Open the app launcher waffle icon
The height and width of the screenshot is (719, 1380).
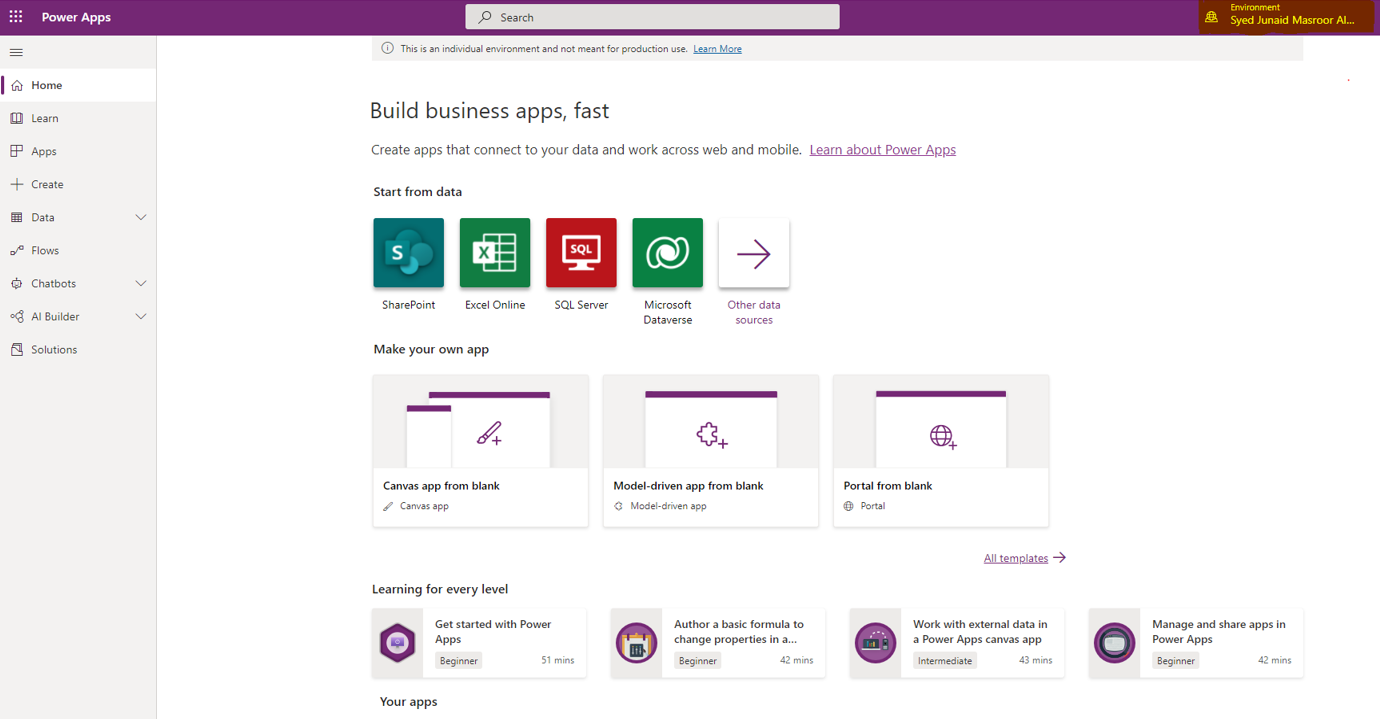[x=16, y=17]
